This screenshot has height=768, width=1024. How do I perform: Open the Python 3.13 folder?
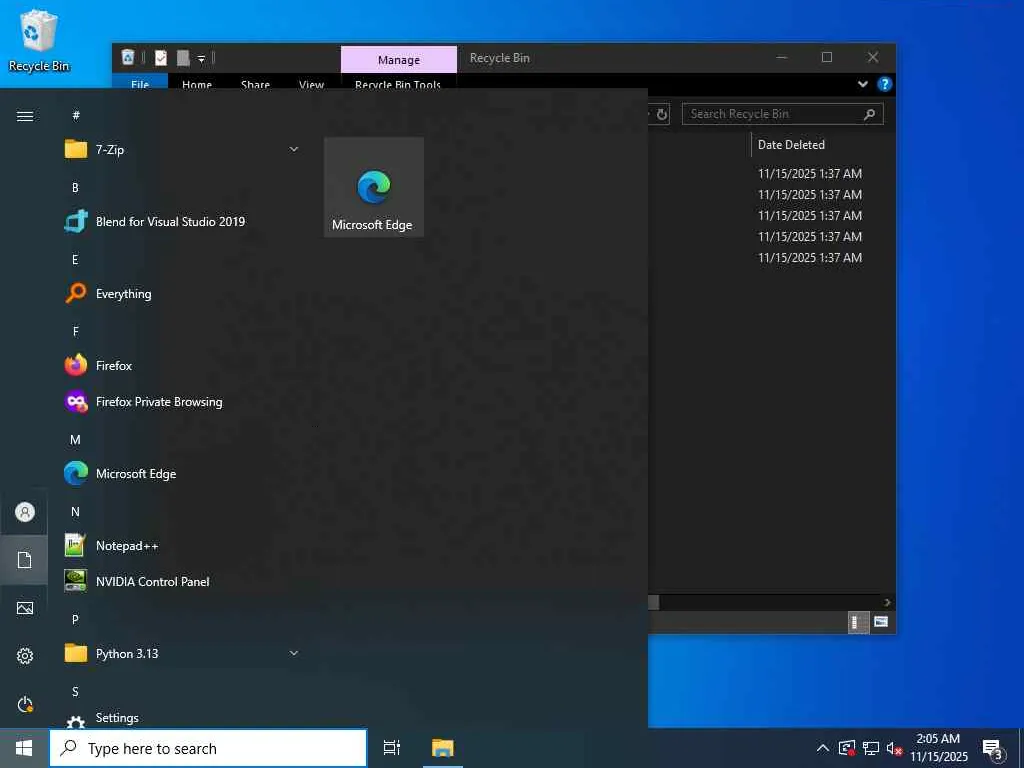click(x=182, y=654)
